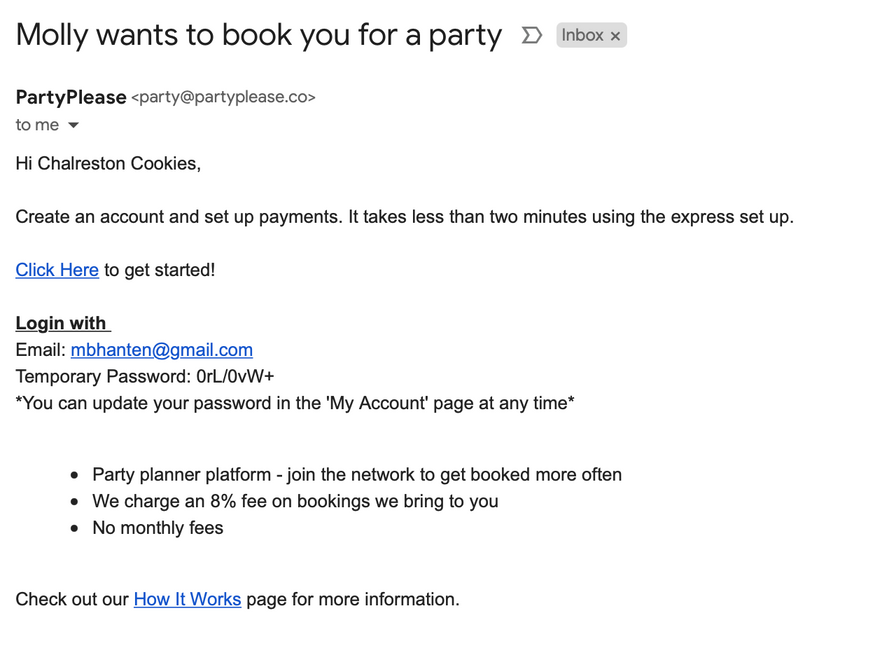Click the 'No monthly fees' bullet
This screenshot has width=896, height=646.
(158, 528)
